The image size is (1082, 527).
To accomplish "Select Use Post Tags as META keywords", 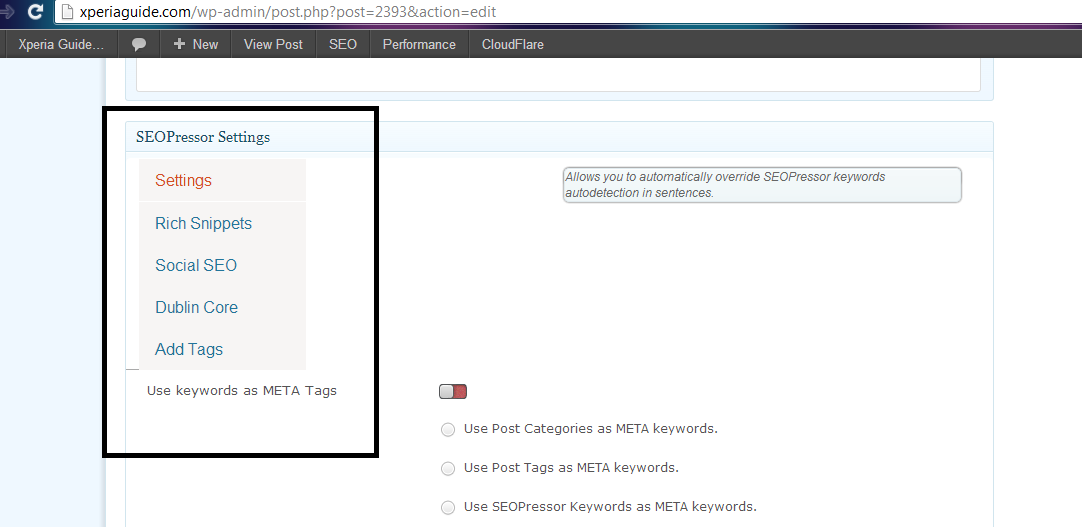I will pos(448,469).
